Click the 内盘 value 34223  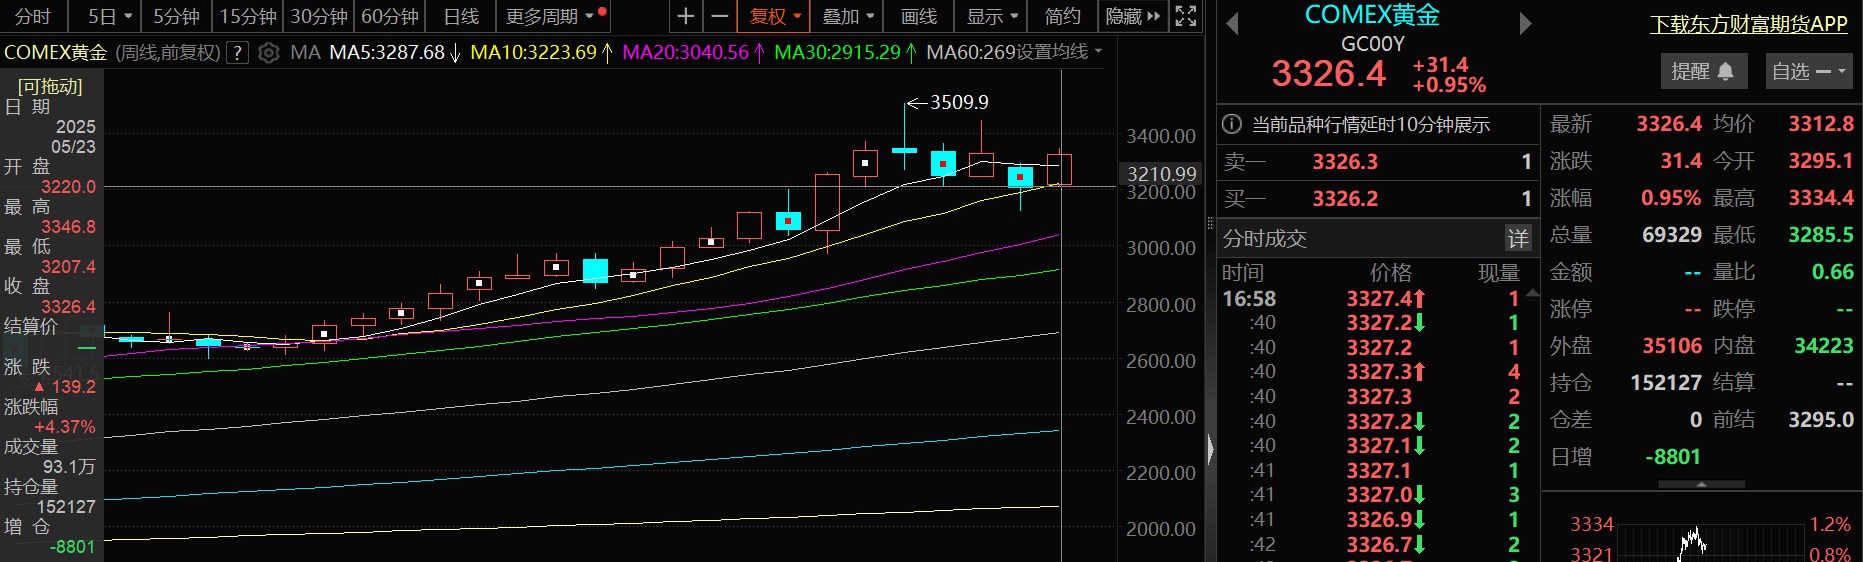1824,346
